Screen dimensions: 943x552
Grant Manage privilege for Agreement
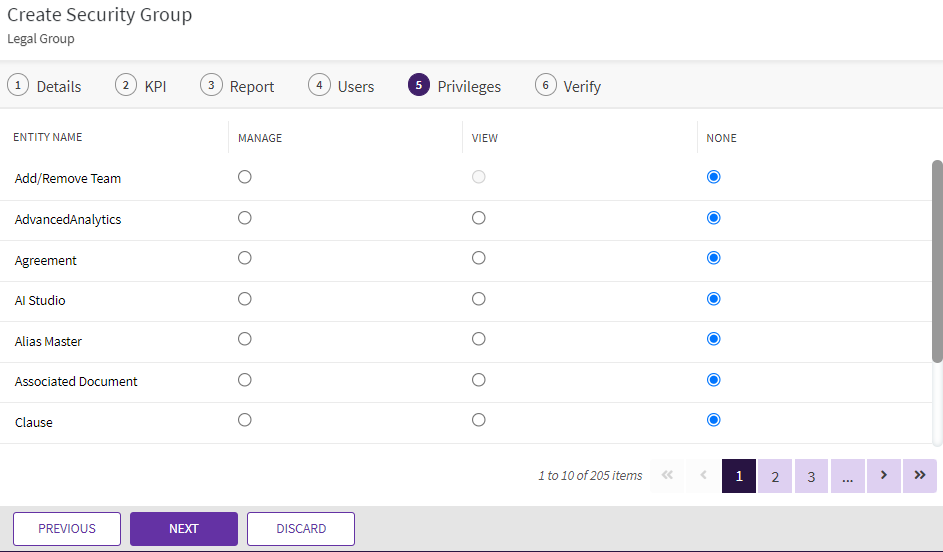(245, 258)
